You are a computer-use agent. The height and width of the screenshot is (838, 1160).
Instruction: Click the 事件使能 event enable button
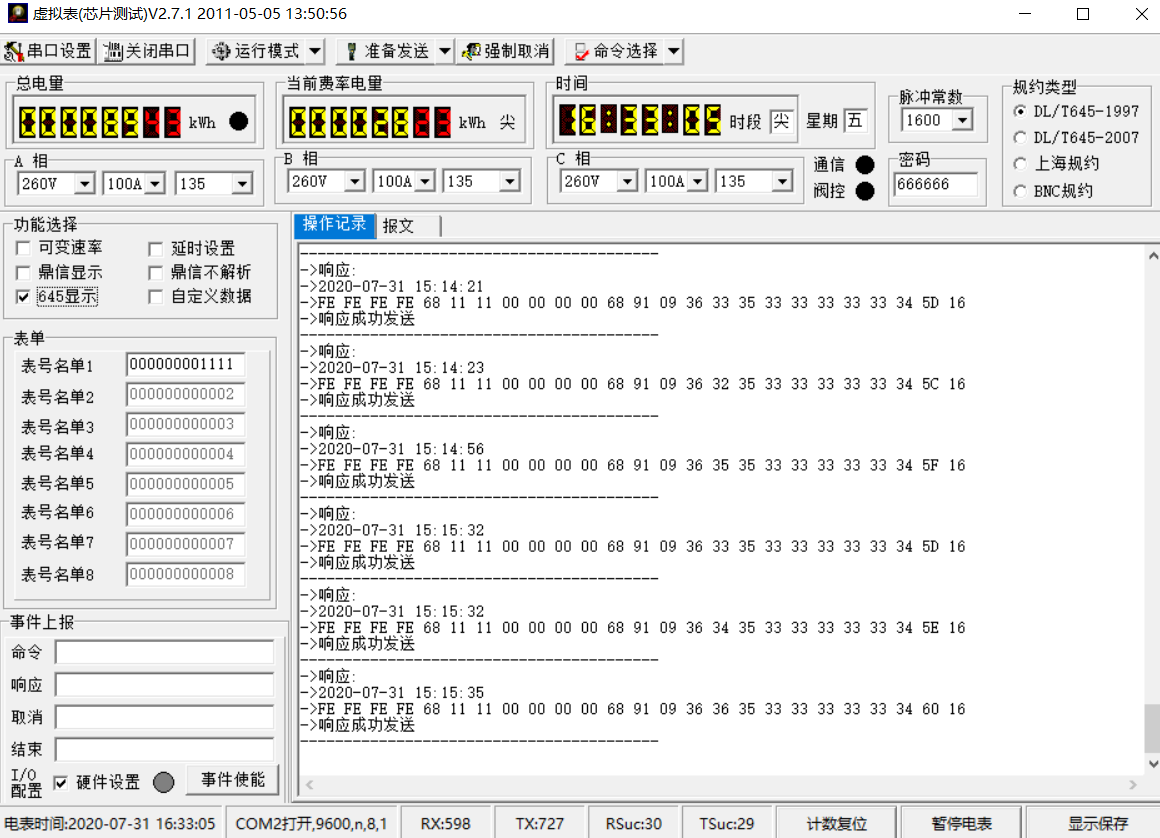pyautogui.click(x=232, y=779)
